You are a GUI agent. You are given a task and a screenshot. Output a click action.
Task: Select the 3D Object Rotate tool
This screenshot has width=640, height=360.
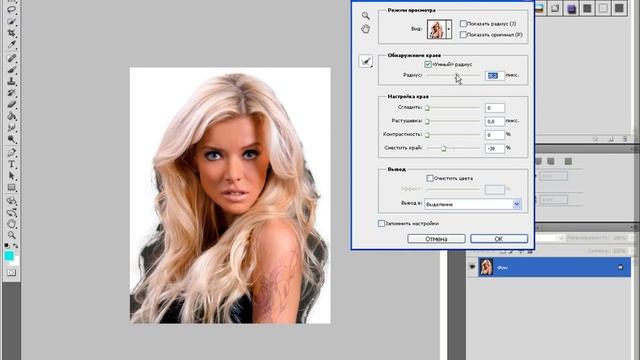pos(11,201)
